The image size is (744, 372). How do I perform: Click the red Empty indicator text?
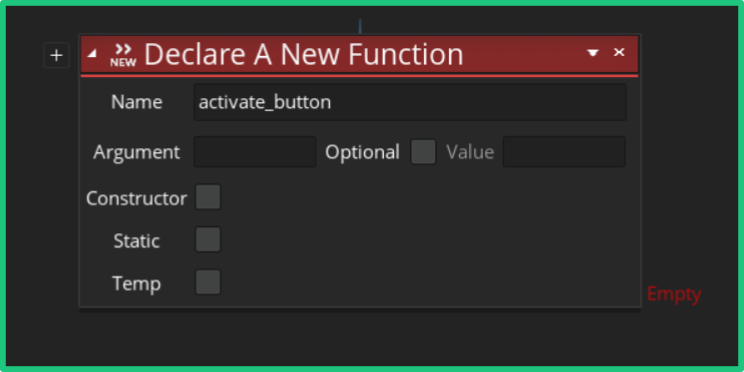674,294
